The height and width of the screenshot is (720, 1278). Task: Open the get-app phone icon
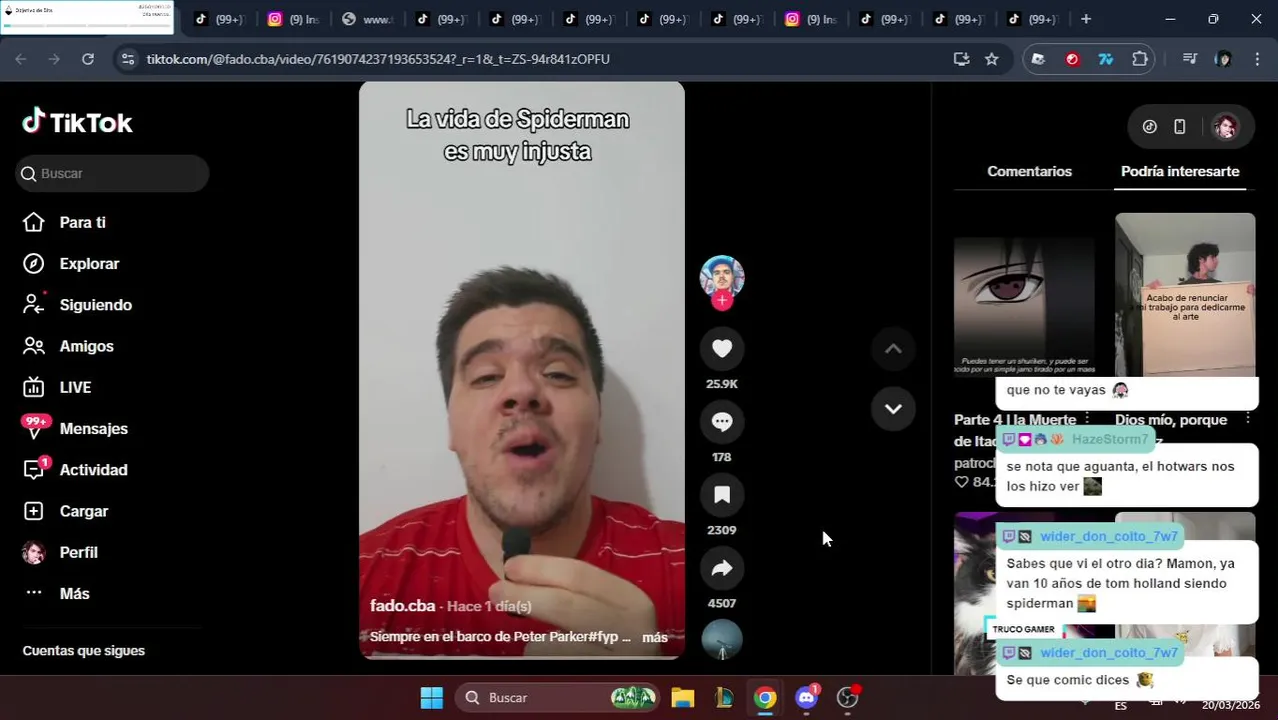tap(1180, 126)
